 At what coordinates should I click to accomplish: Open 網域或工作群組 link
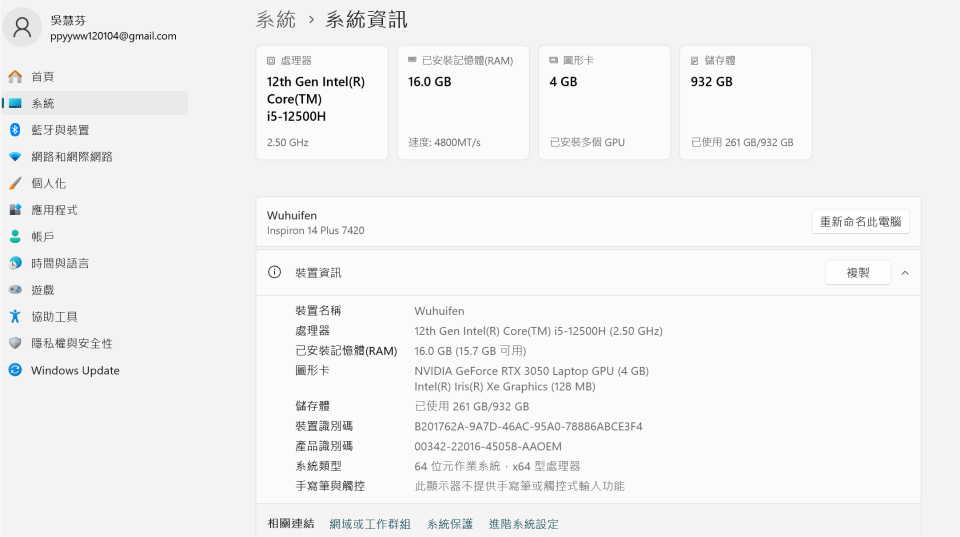pyautogui.click(x=370, y=524)
